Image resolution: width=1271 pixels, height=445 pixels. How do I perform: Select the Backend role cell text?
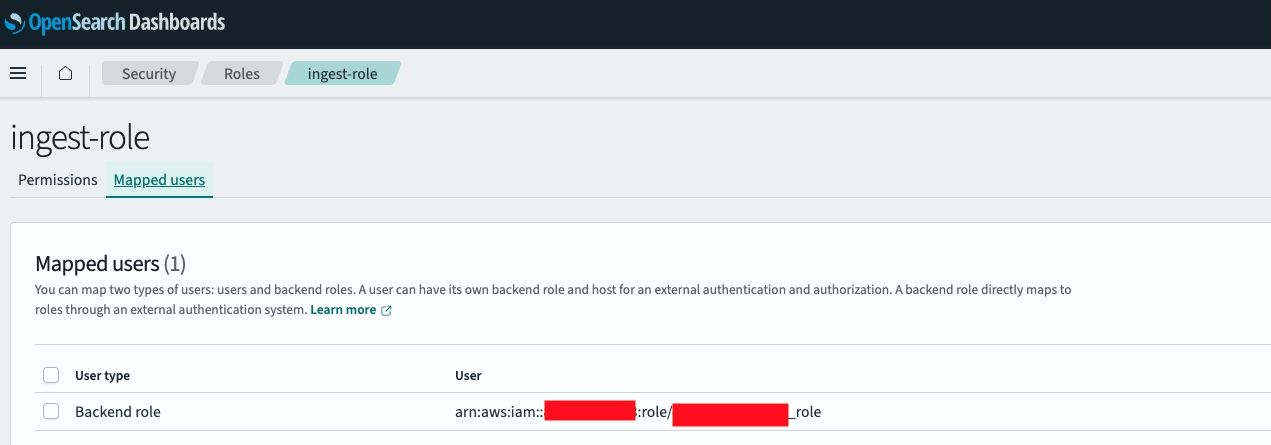click(x=118, y=411)
